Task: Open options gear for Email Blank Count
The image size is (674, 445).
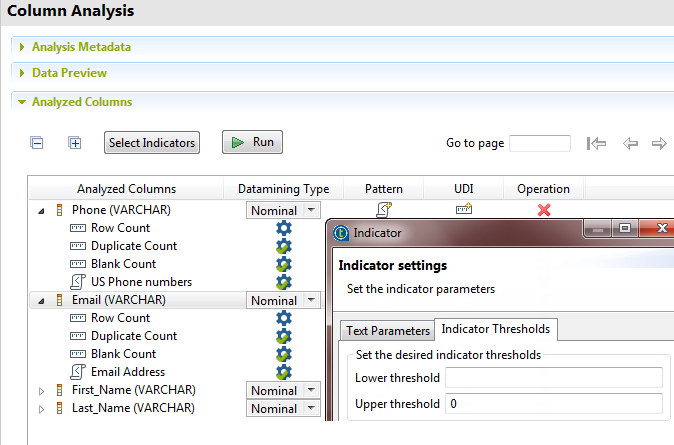Action: tap(284, 354)
